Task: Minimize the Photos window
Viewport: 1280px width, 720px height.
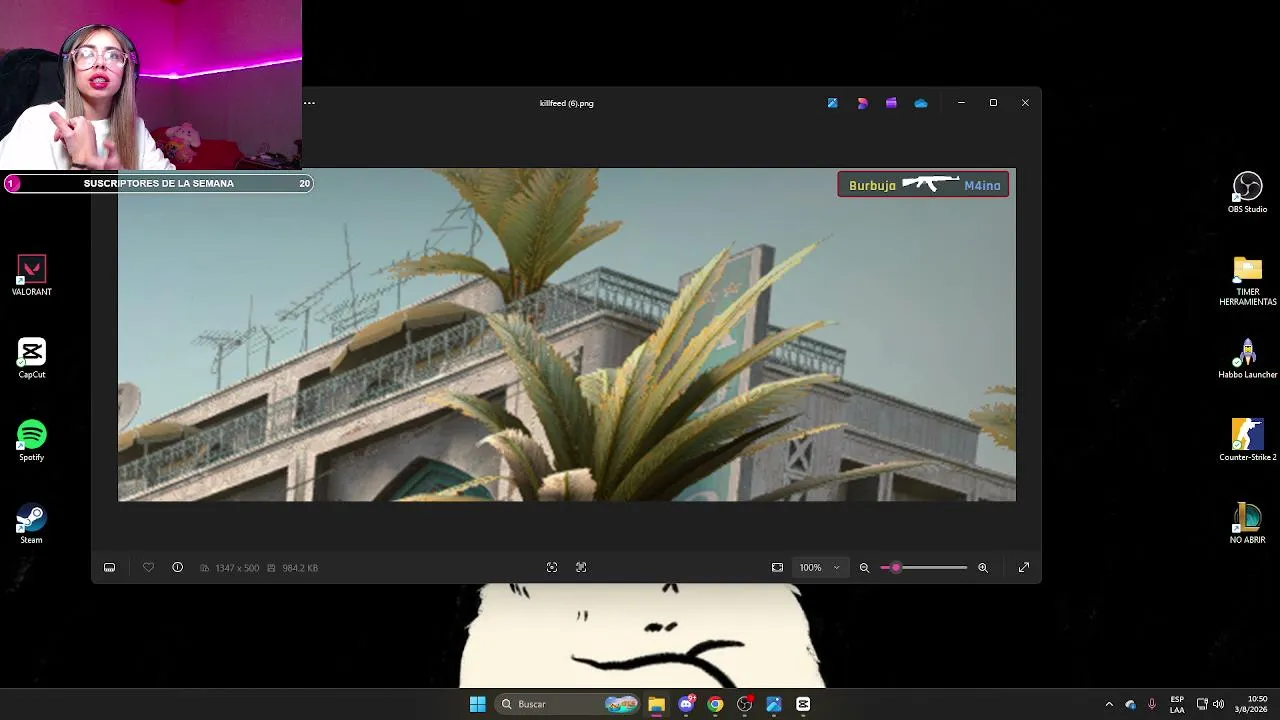Action: [x=961, y=103]
